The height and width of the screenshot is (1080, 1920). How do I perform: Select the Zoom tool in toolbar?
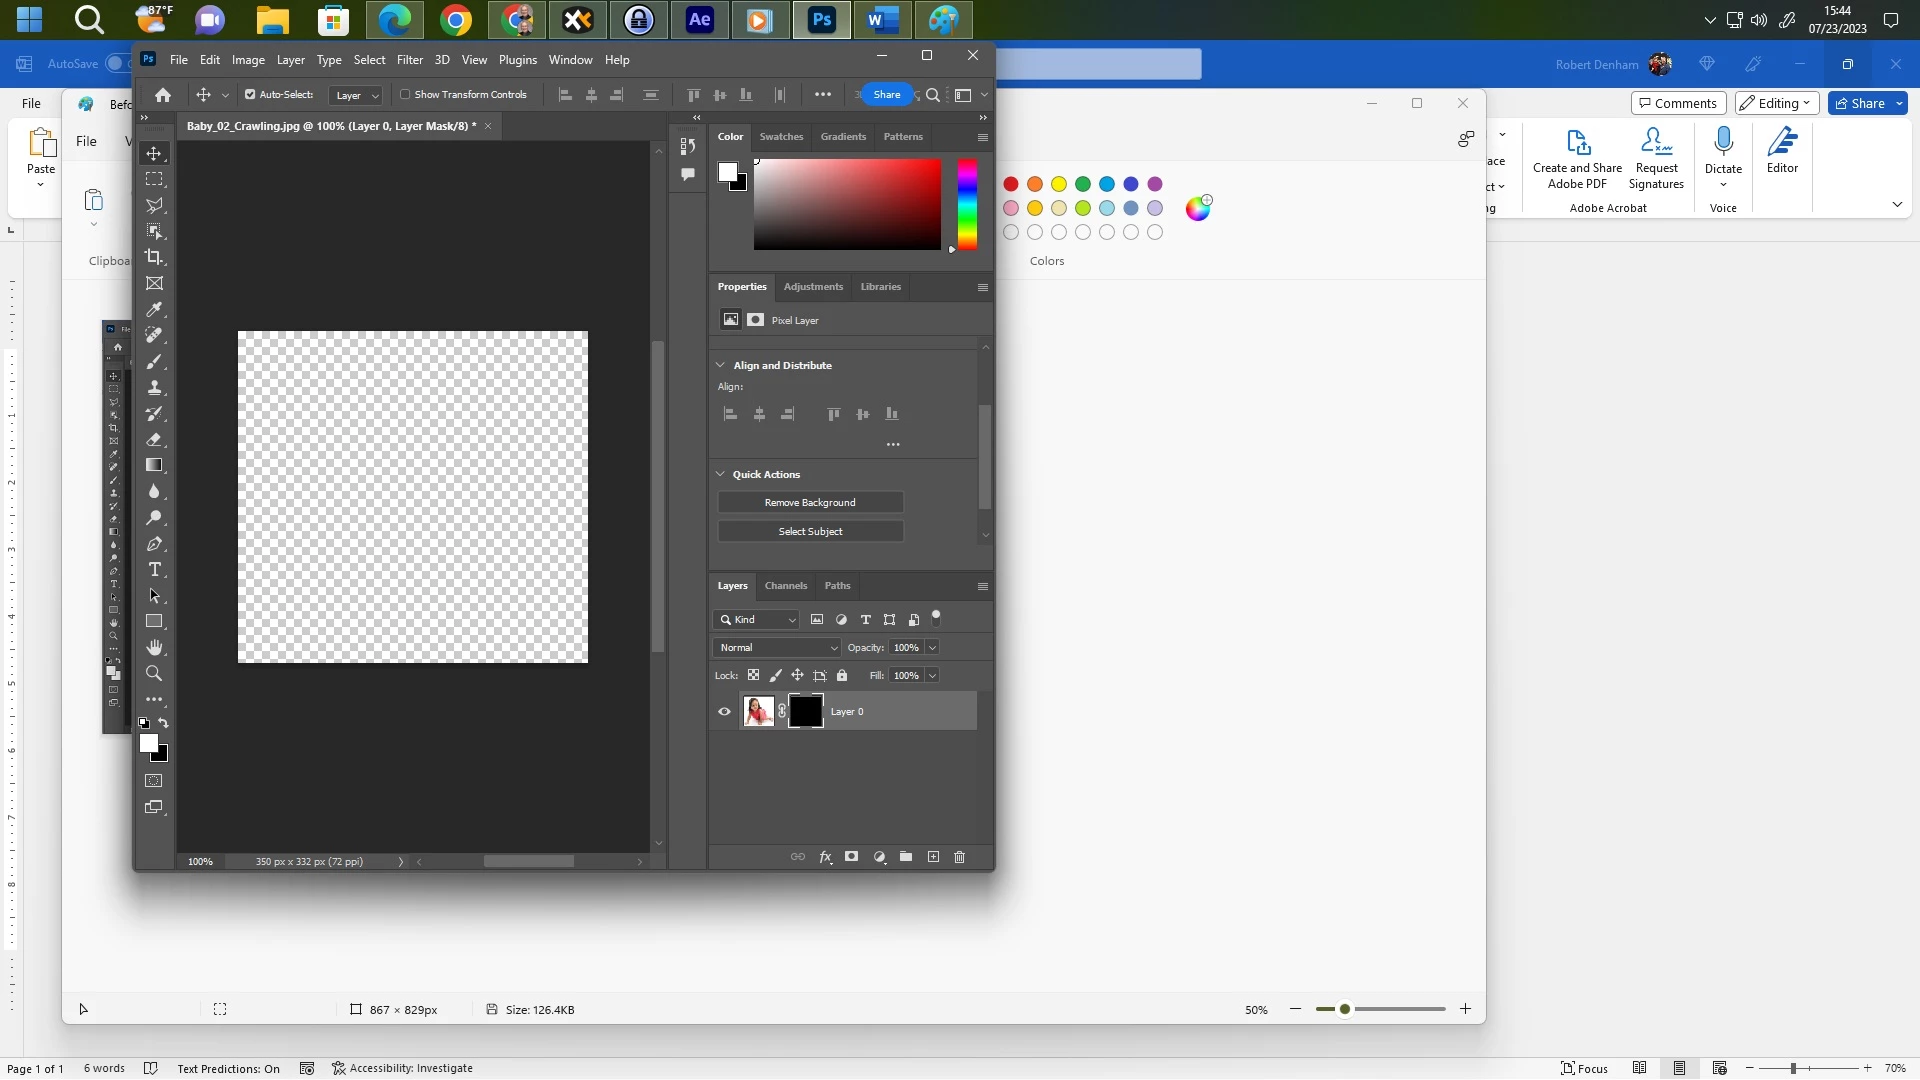pyautogui.click(x=154, y=673)
